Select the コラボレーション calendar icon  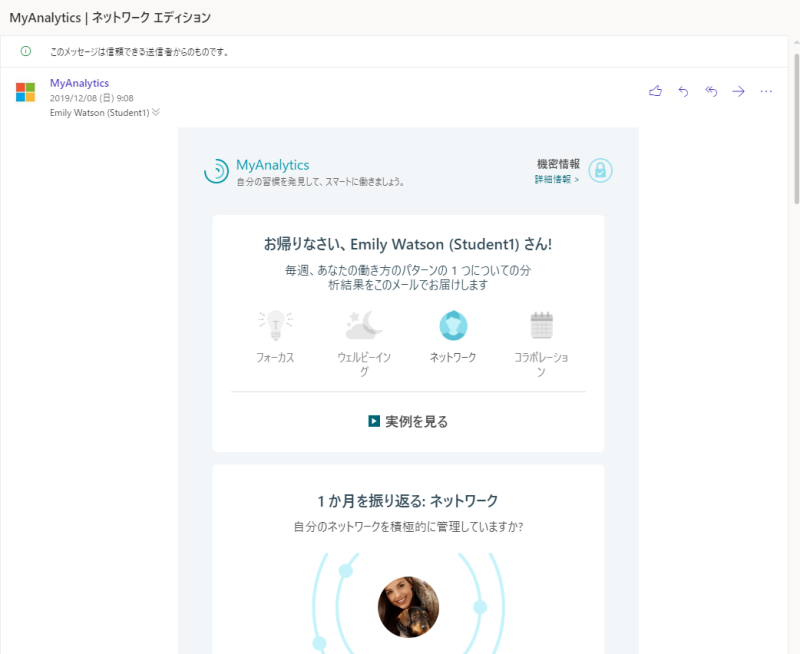coord(541,325)
